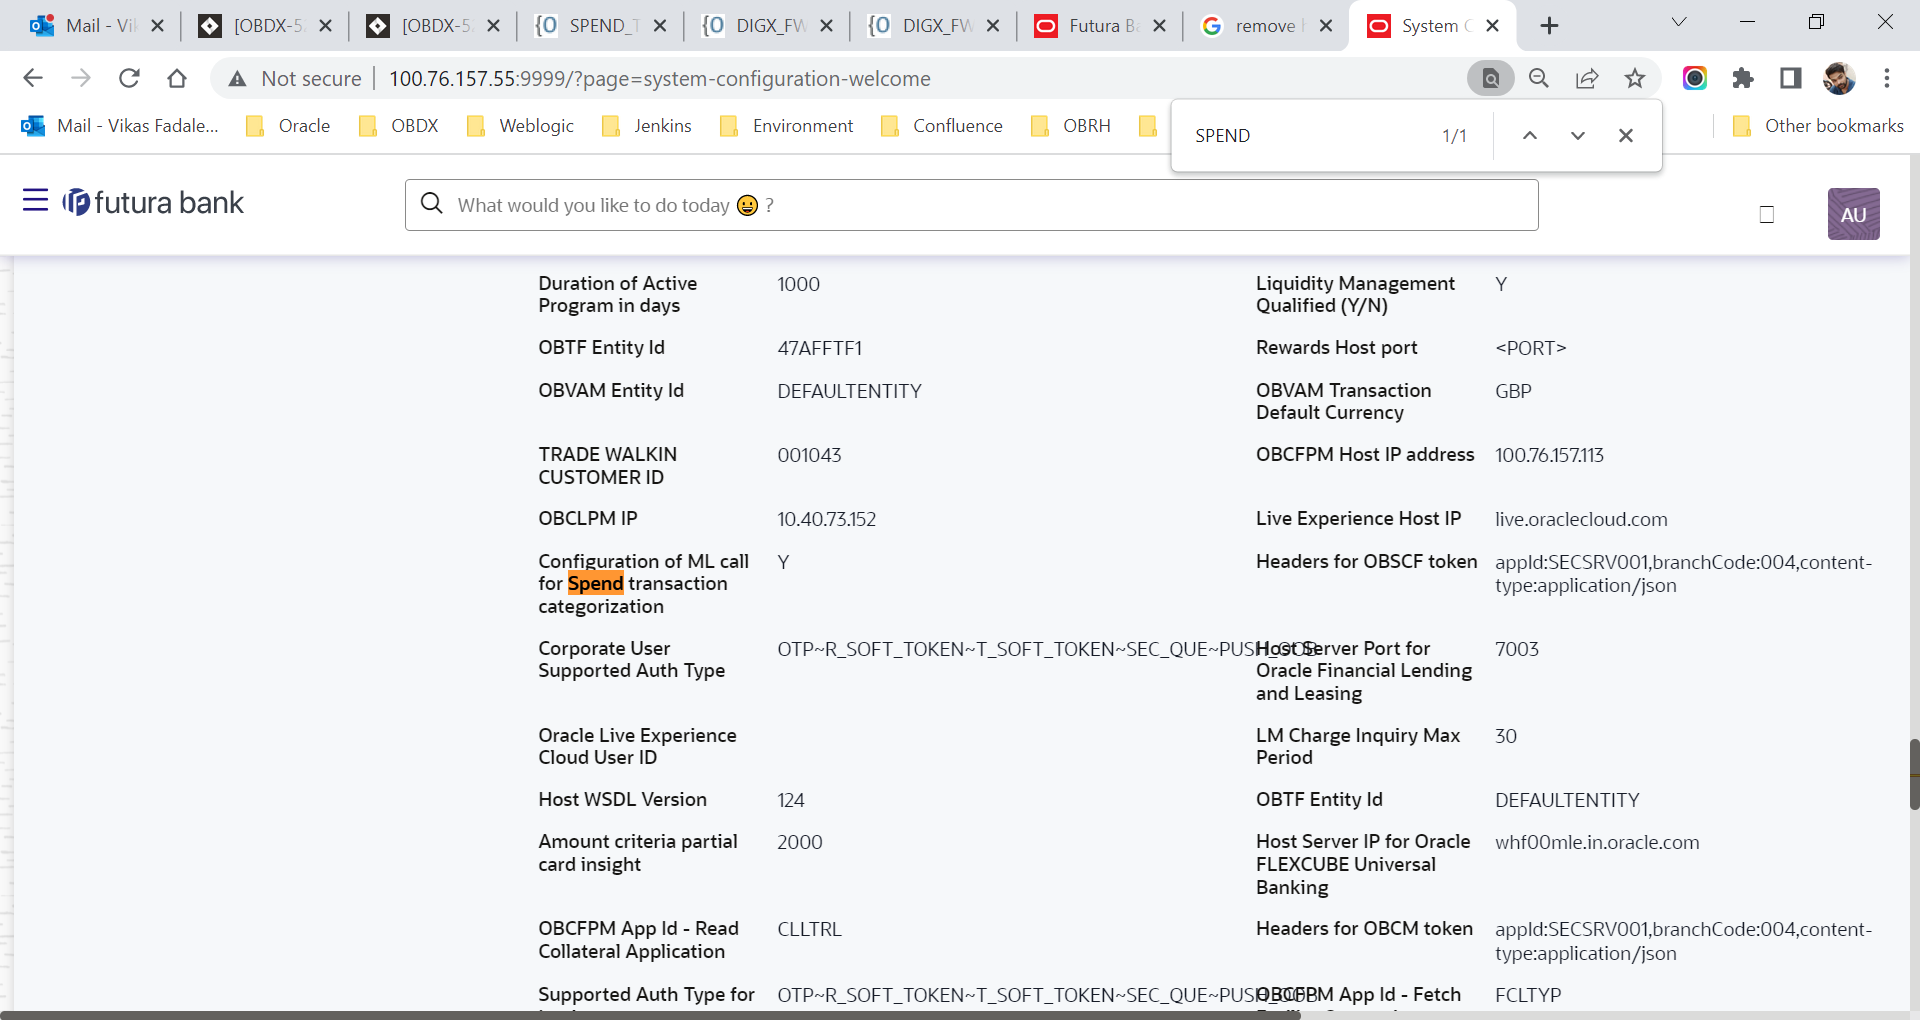Click the FCLTYP value
1920x1020 pixels.
pyautogui.click(x=1528, y=995)
